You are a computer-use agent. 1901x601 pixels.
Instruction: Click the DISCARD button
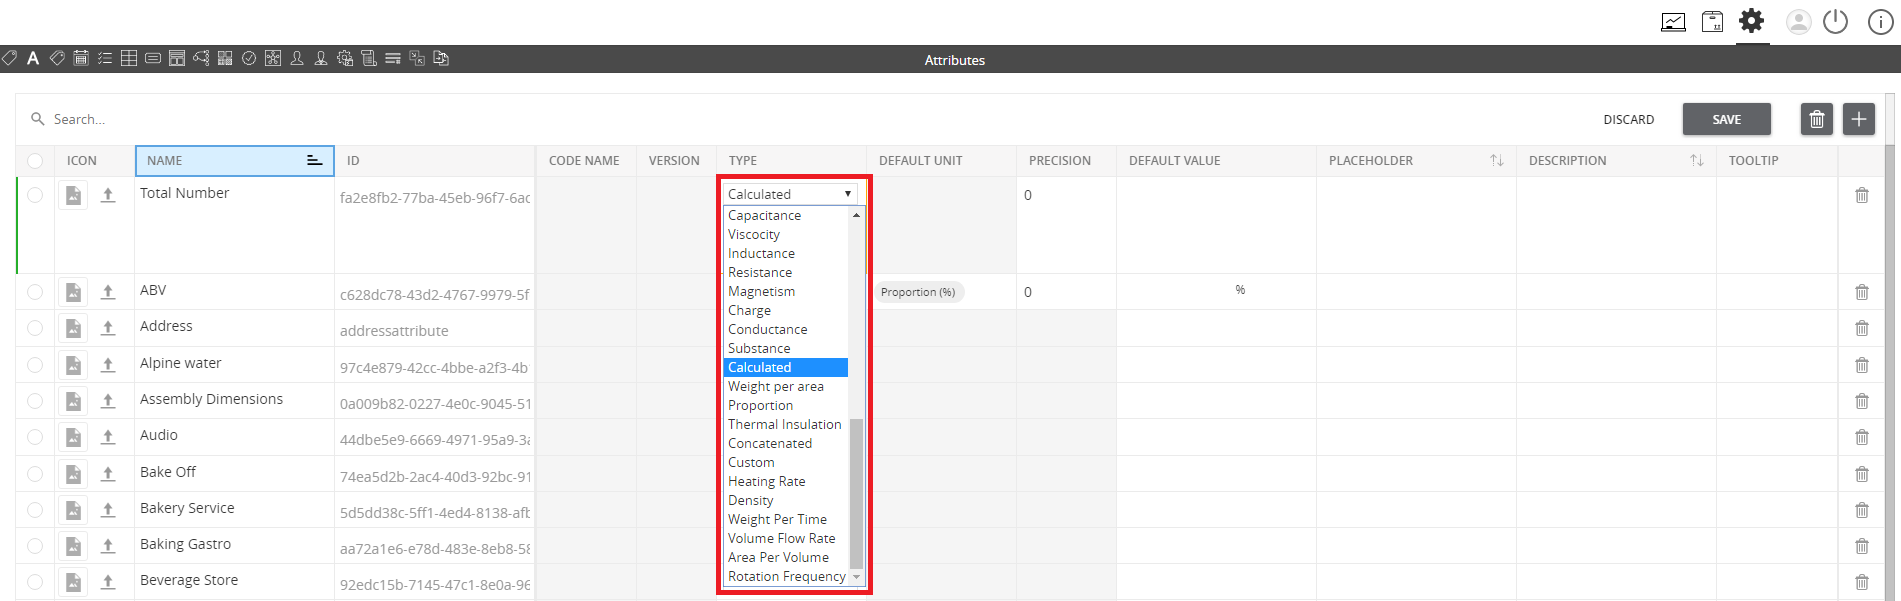point(1629,119)
